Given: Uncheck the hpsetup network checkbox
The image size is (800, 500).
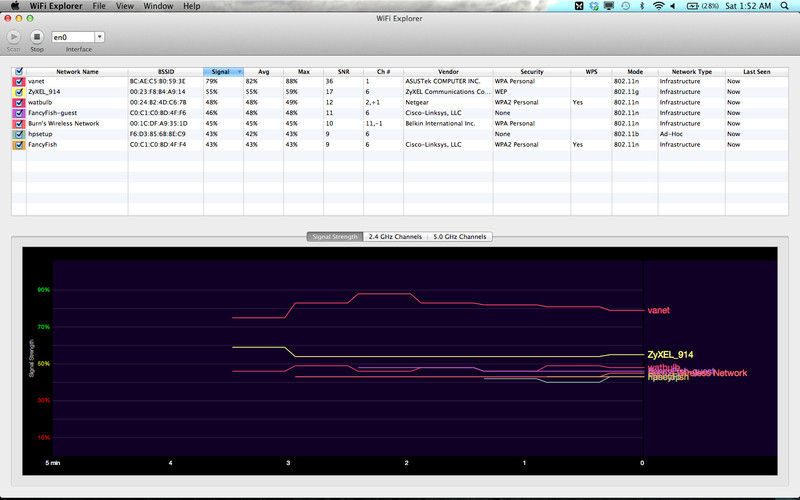Looking at the screenshot, I should (19, 134).
